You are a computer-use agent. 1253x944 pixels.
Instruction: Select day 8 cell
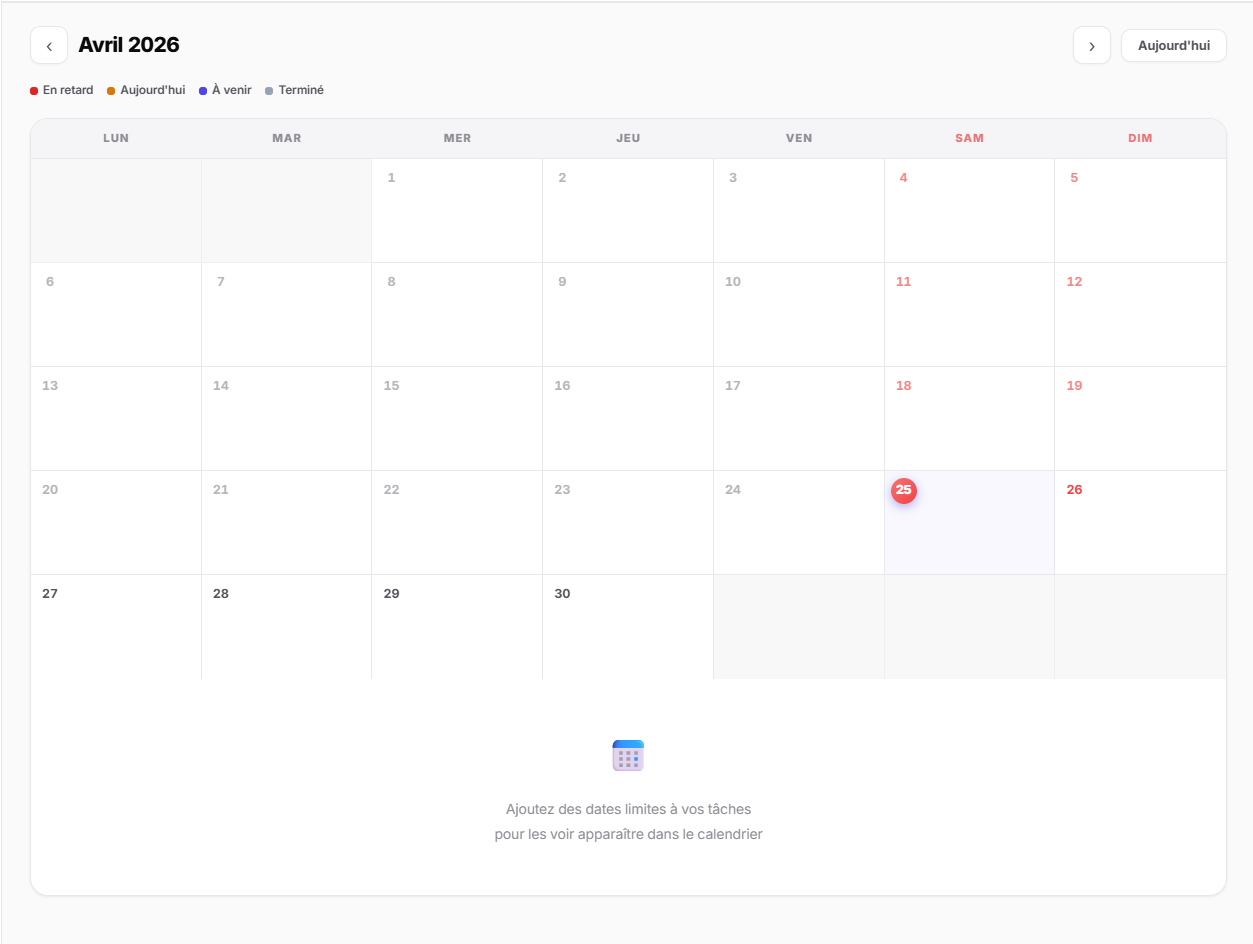[x=457, y=315]
